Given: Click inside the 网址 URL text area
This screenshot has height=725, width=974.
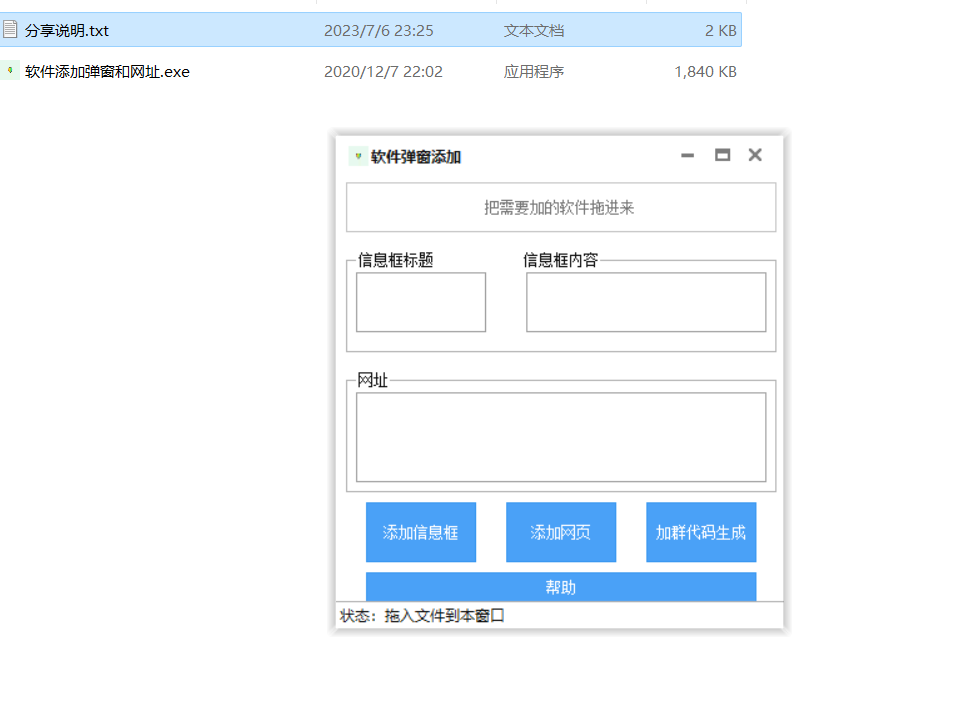Looking at the screenshot, I should click(562, 437).
